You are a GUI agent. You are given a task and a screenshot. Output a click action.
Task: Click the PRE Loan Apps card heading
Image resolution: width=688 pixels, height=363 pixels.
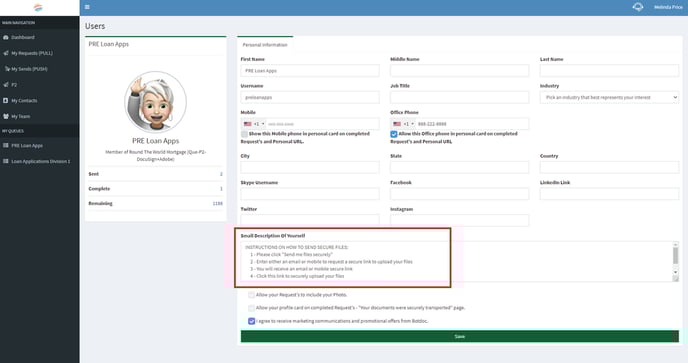[108, 44]
